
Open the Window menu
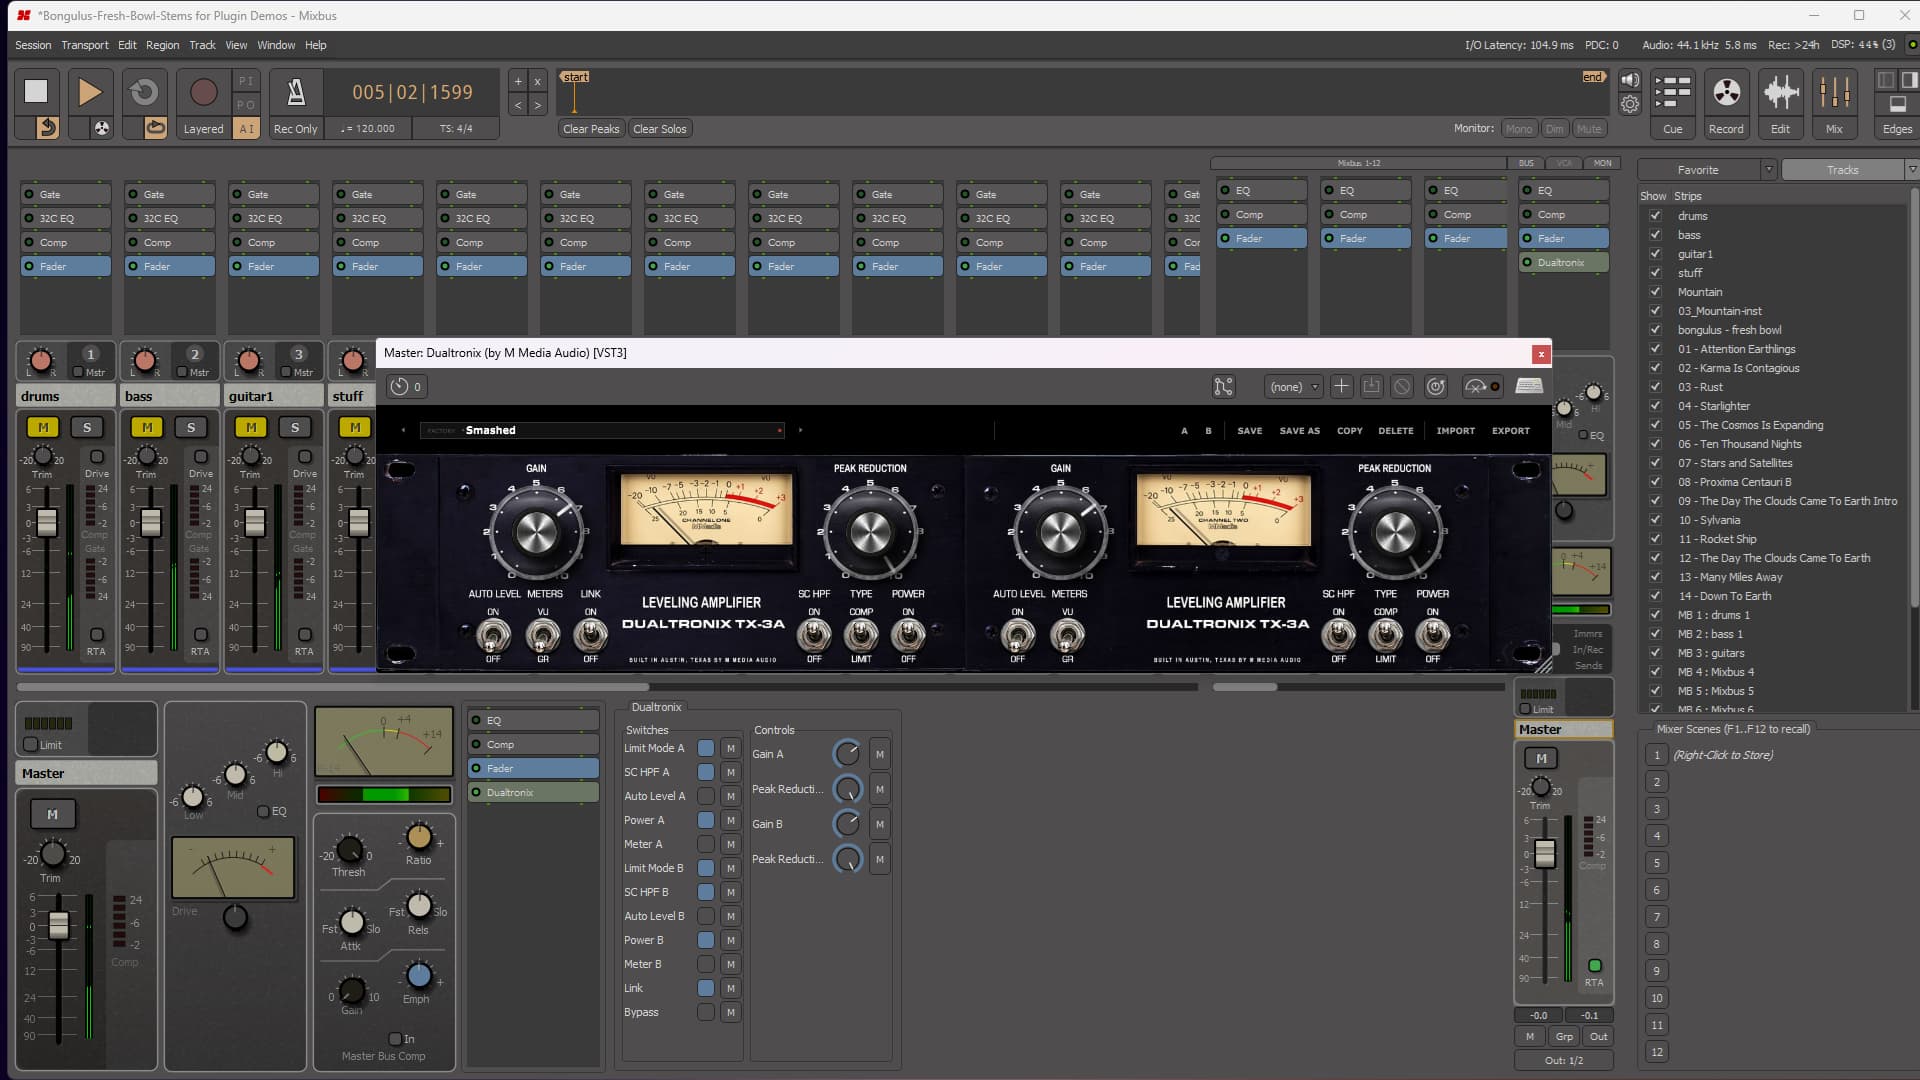click(x=276, y=45)
